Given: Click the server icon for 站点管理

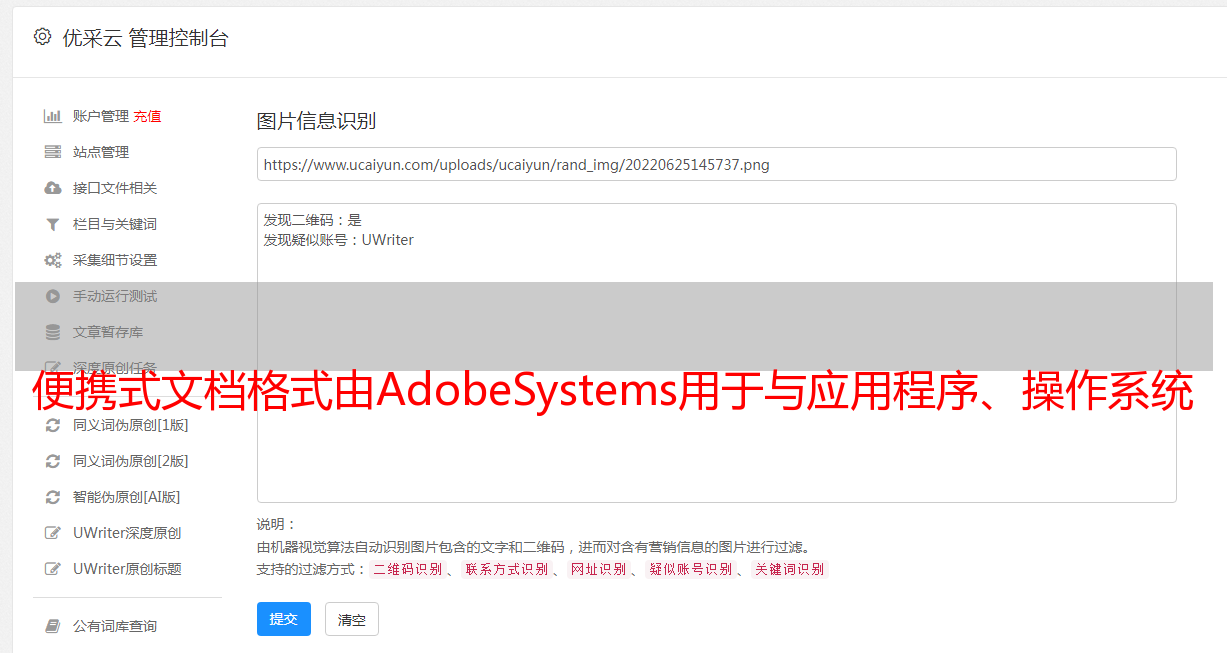Looking at the screenshot, I should [53, 152].
